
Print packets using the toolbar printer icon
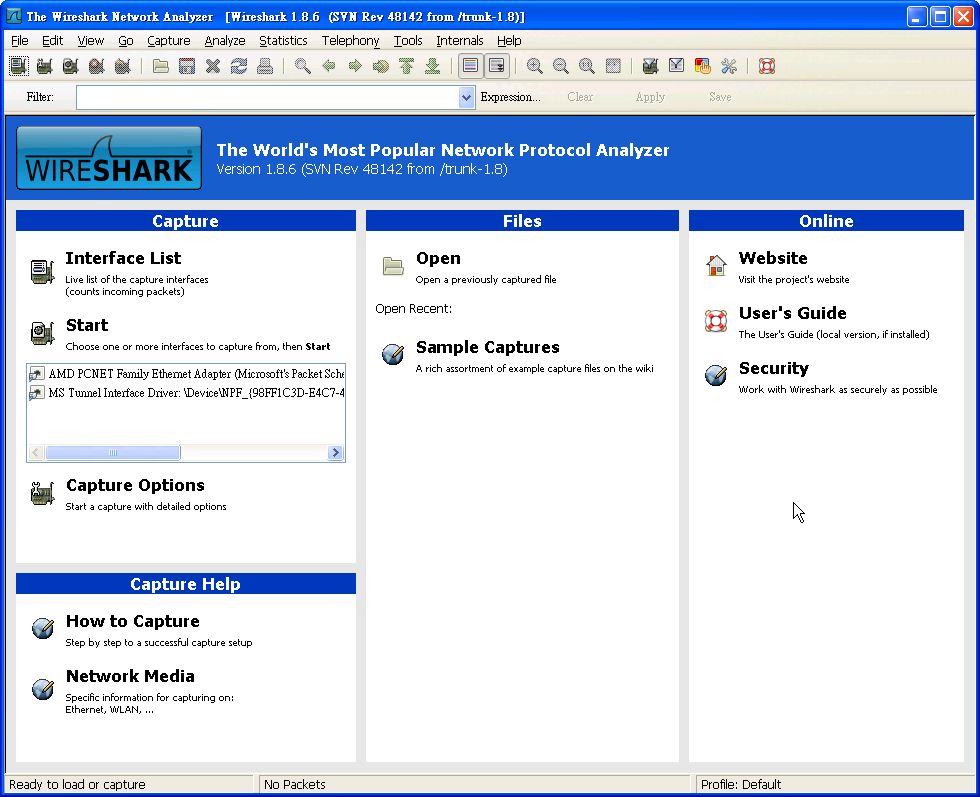(x=265, y=66)
